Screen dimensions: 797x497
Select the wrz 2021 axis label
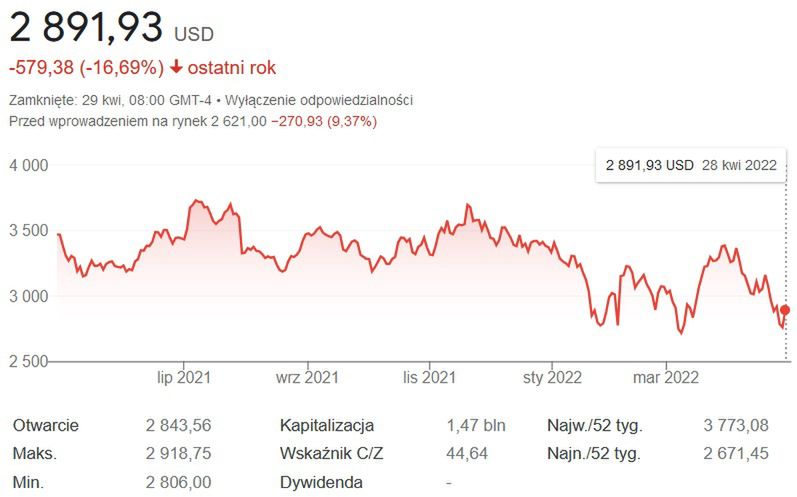307,377
